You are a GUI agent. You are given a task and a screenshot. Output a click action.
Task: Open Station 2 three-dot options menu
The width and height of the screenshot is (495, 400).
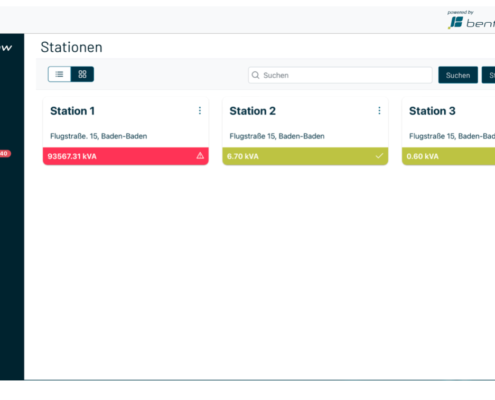(379, 111)
